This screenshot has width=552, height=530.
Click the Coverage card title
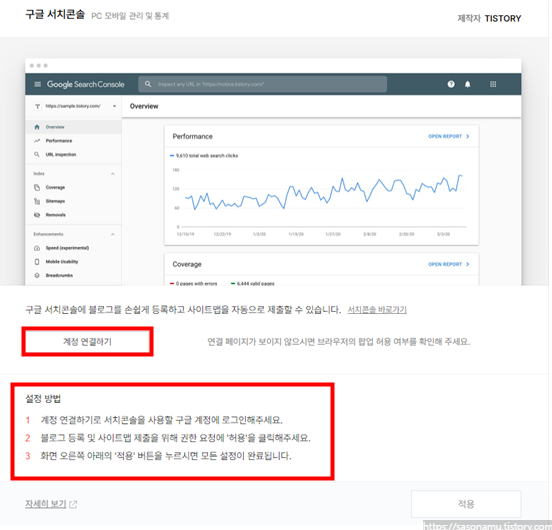(x=187, y=264)
